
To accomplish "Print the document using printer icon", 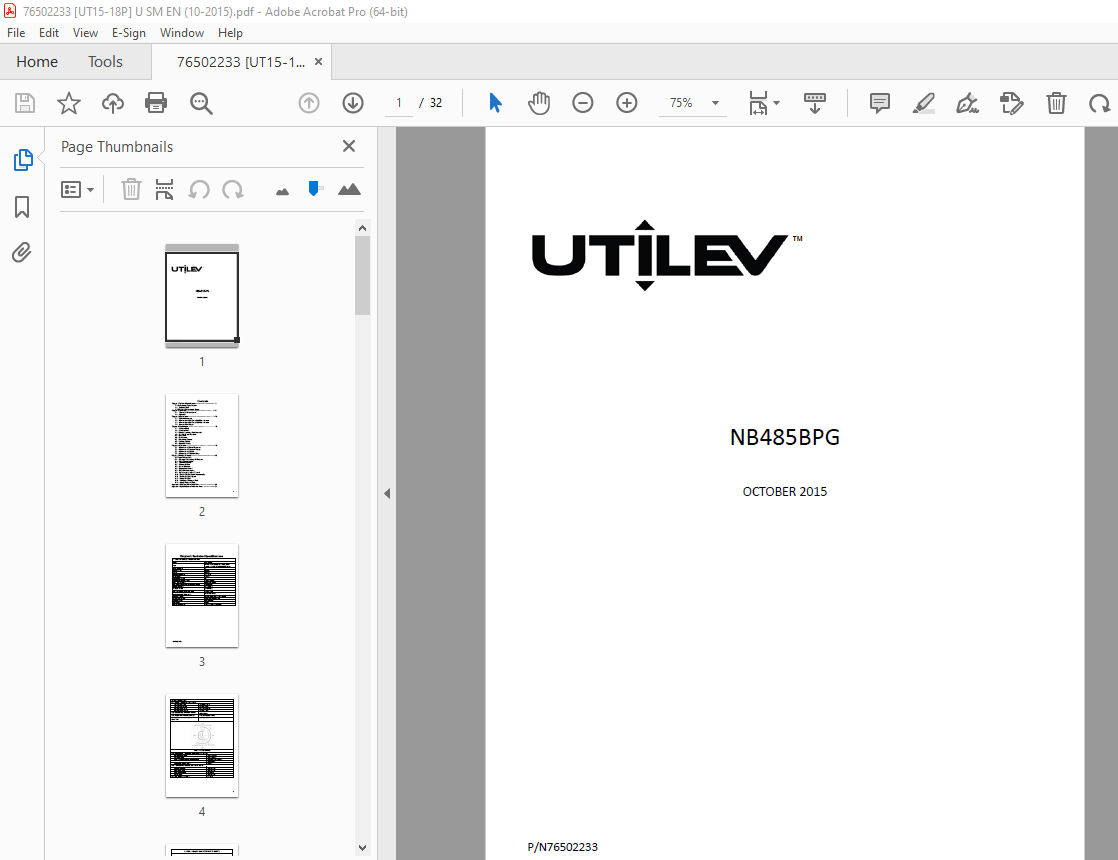I will point(156,103).
